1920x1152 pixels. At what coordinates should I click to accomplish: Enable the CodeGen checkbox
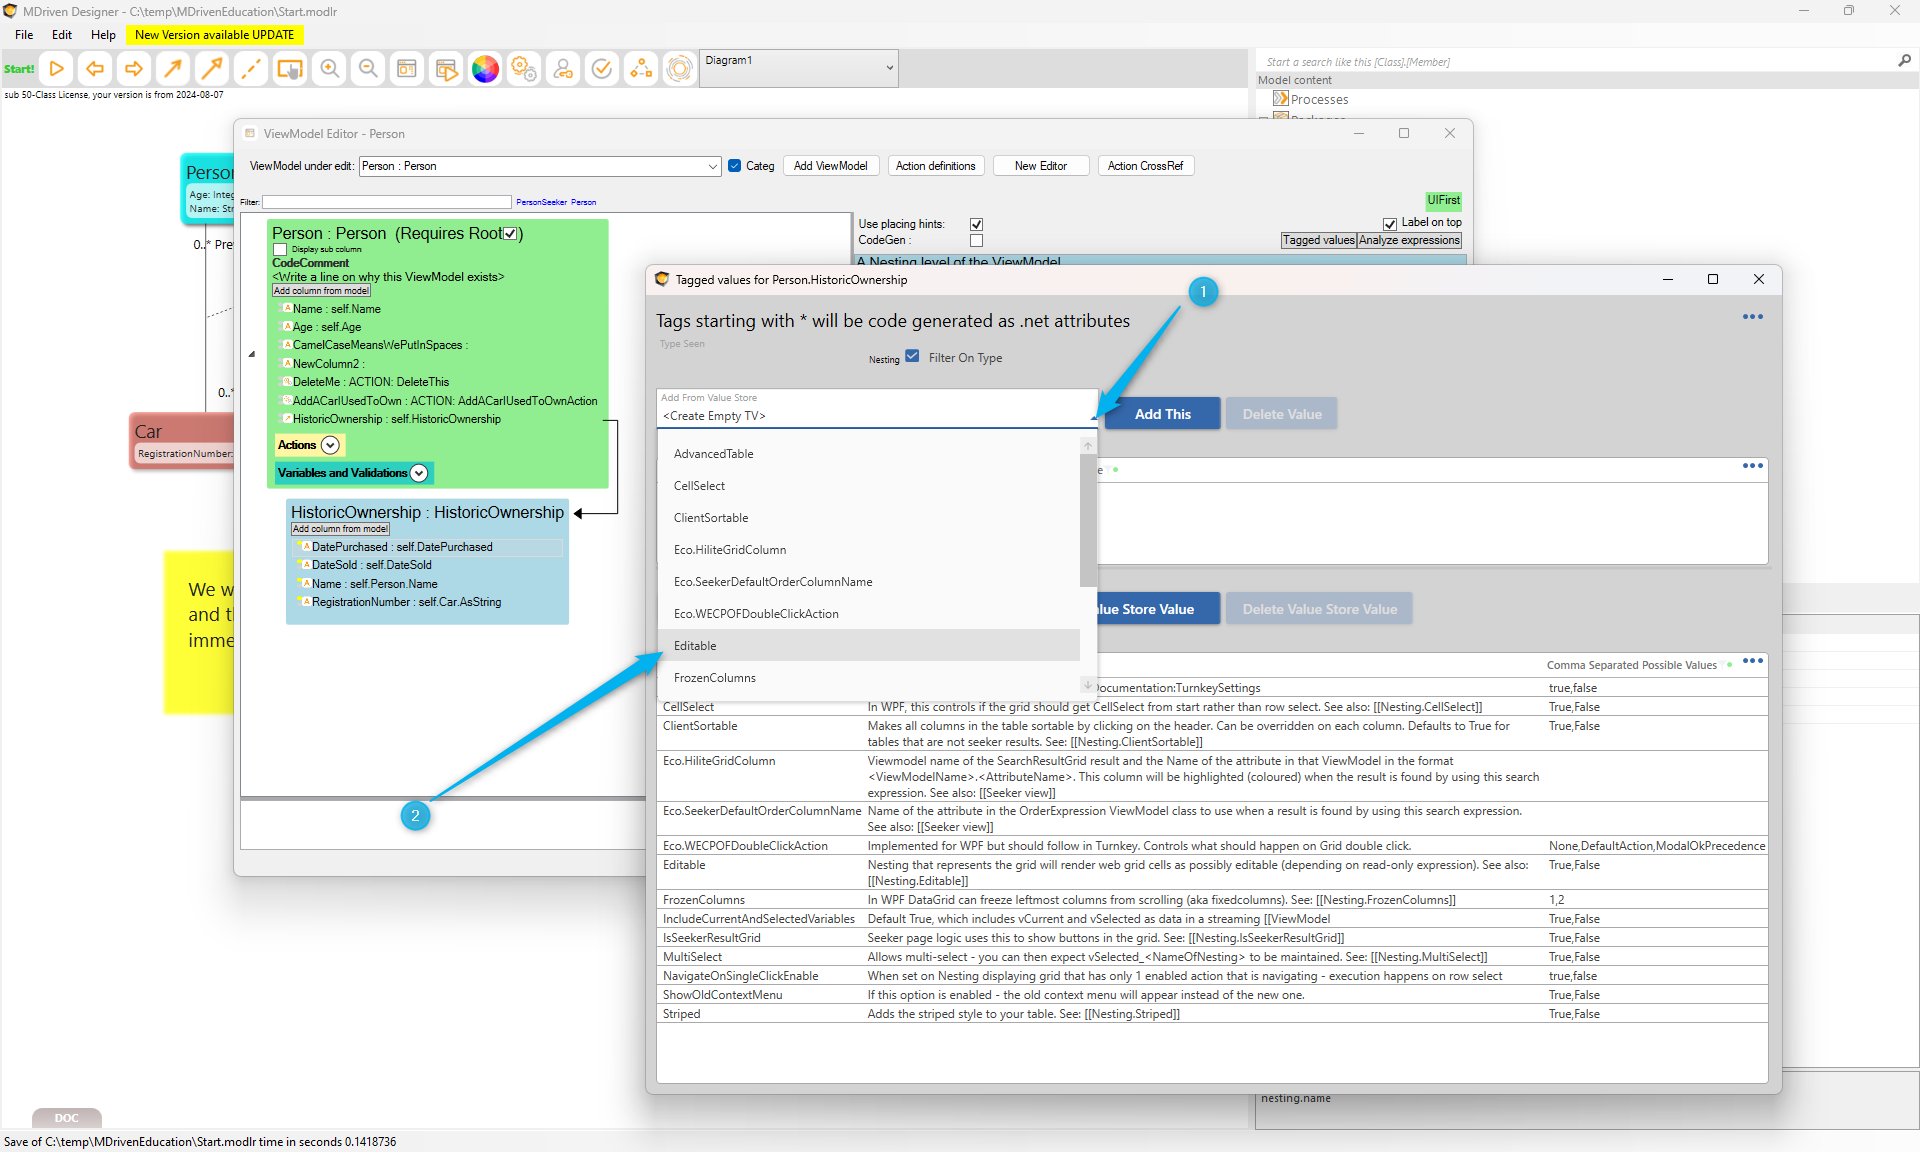(x=976, y=241)
